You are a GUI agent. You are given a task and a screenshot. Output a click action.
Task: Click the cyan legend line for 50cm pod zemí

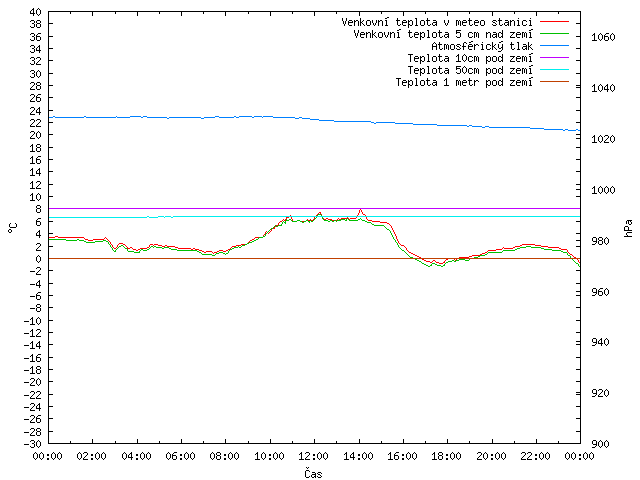[x=554, y=70]
